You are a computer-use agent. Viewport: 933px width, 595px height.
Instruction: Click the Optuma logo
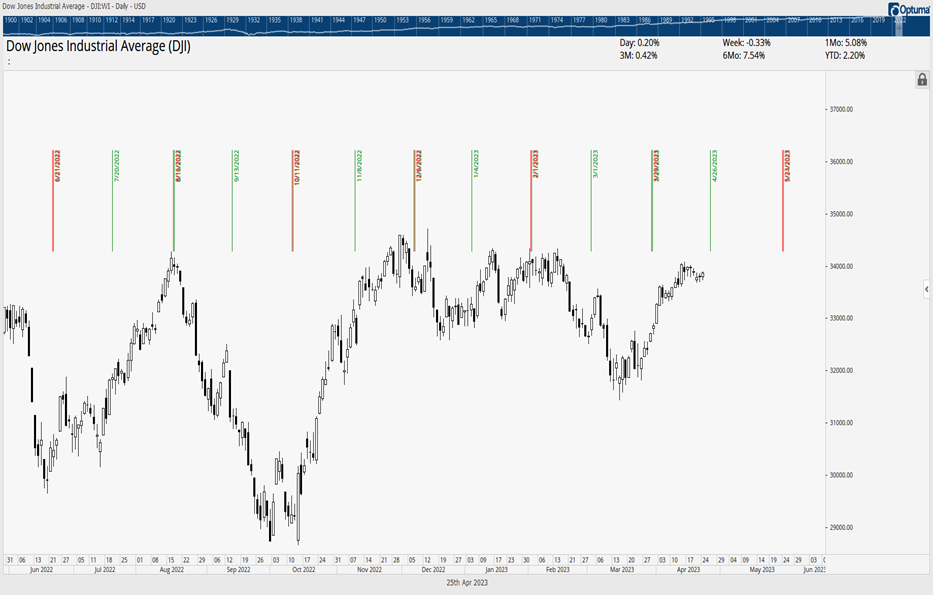(x=909, y=9)
